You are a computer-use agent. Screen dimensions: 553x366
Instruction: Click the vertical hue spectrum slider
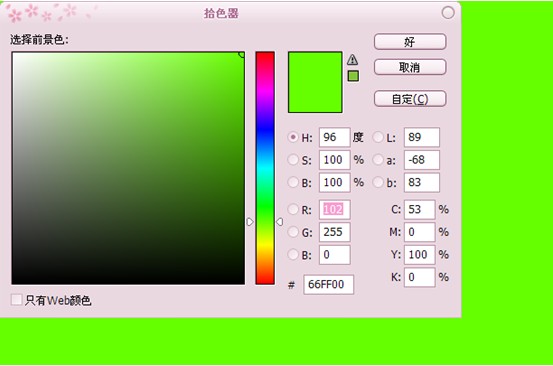click(x=265, y=168)
